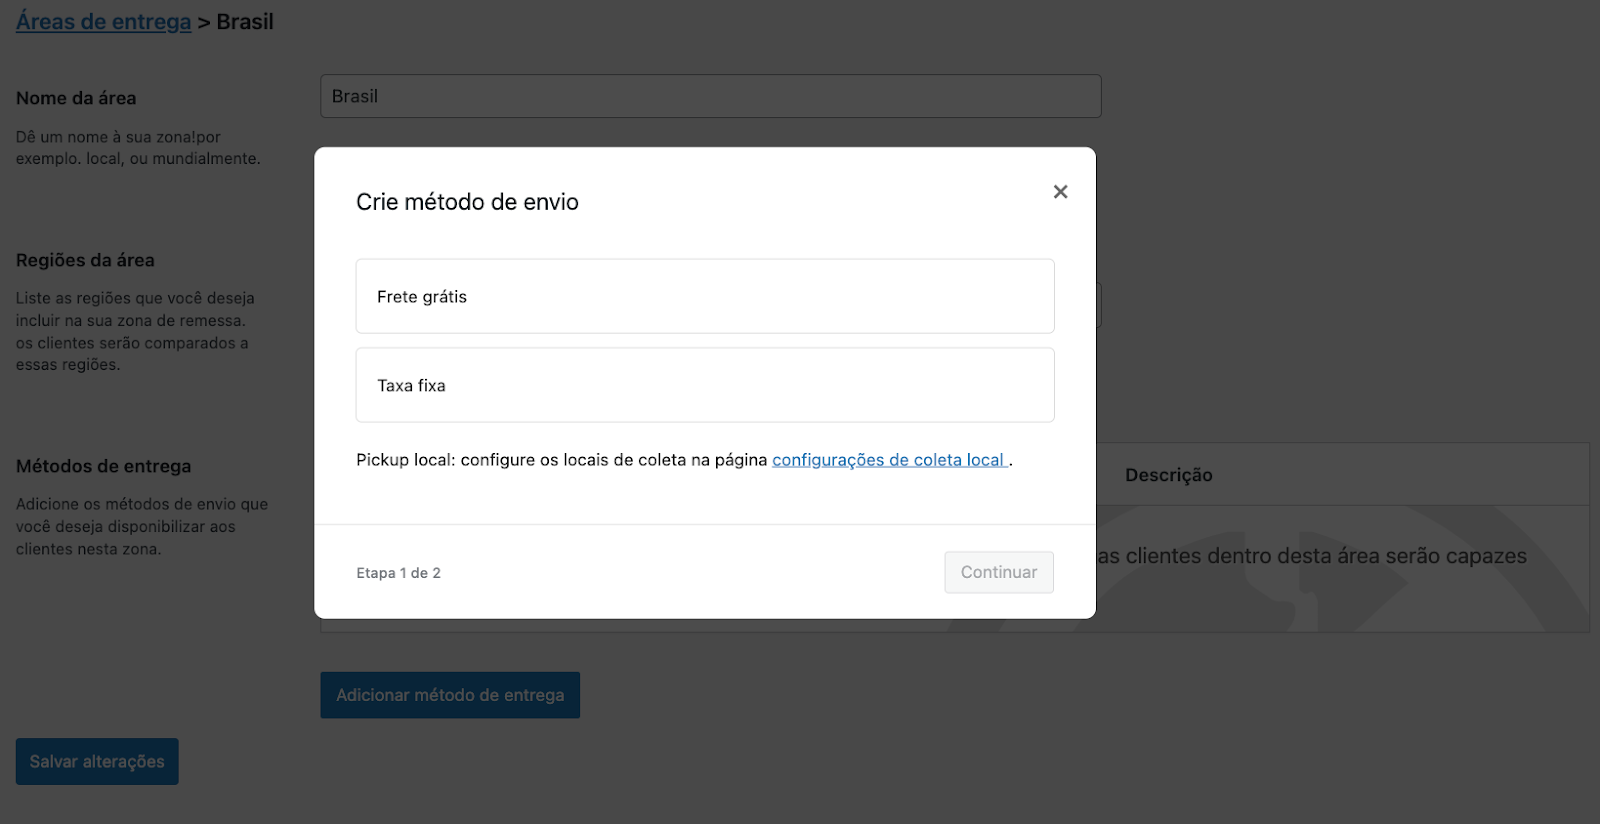Screen dimensions: 1600x824
Task: Select the Frete grátis shipping option
Action: coord(705,296)
